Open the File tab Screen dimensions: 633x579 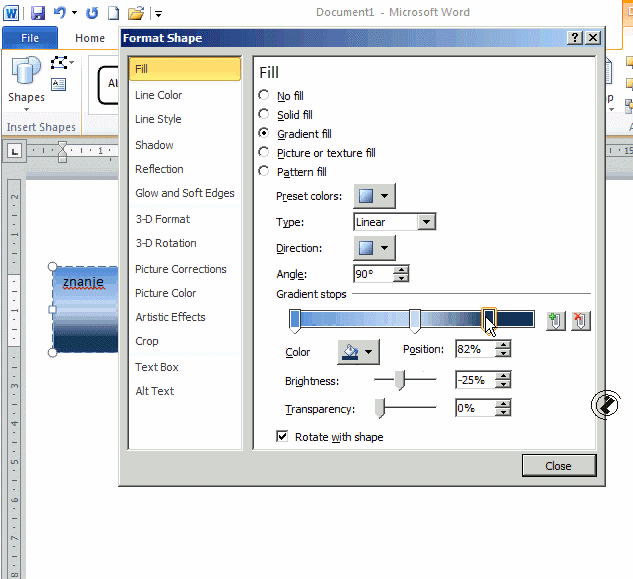click(x=30, y=38)
